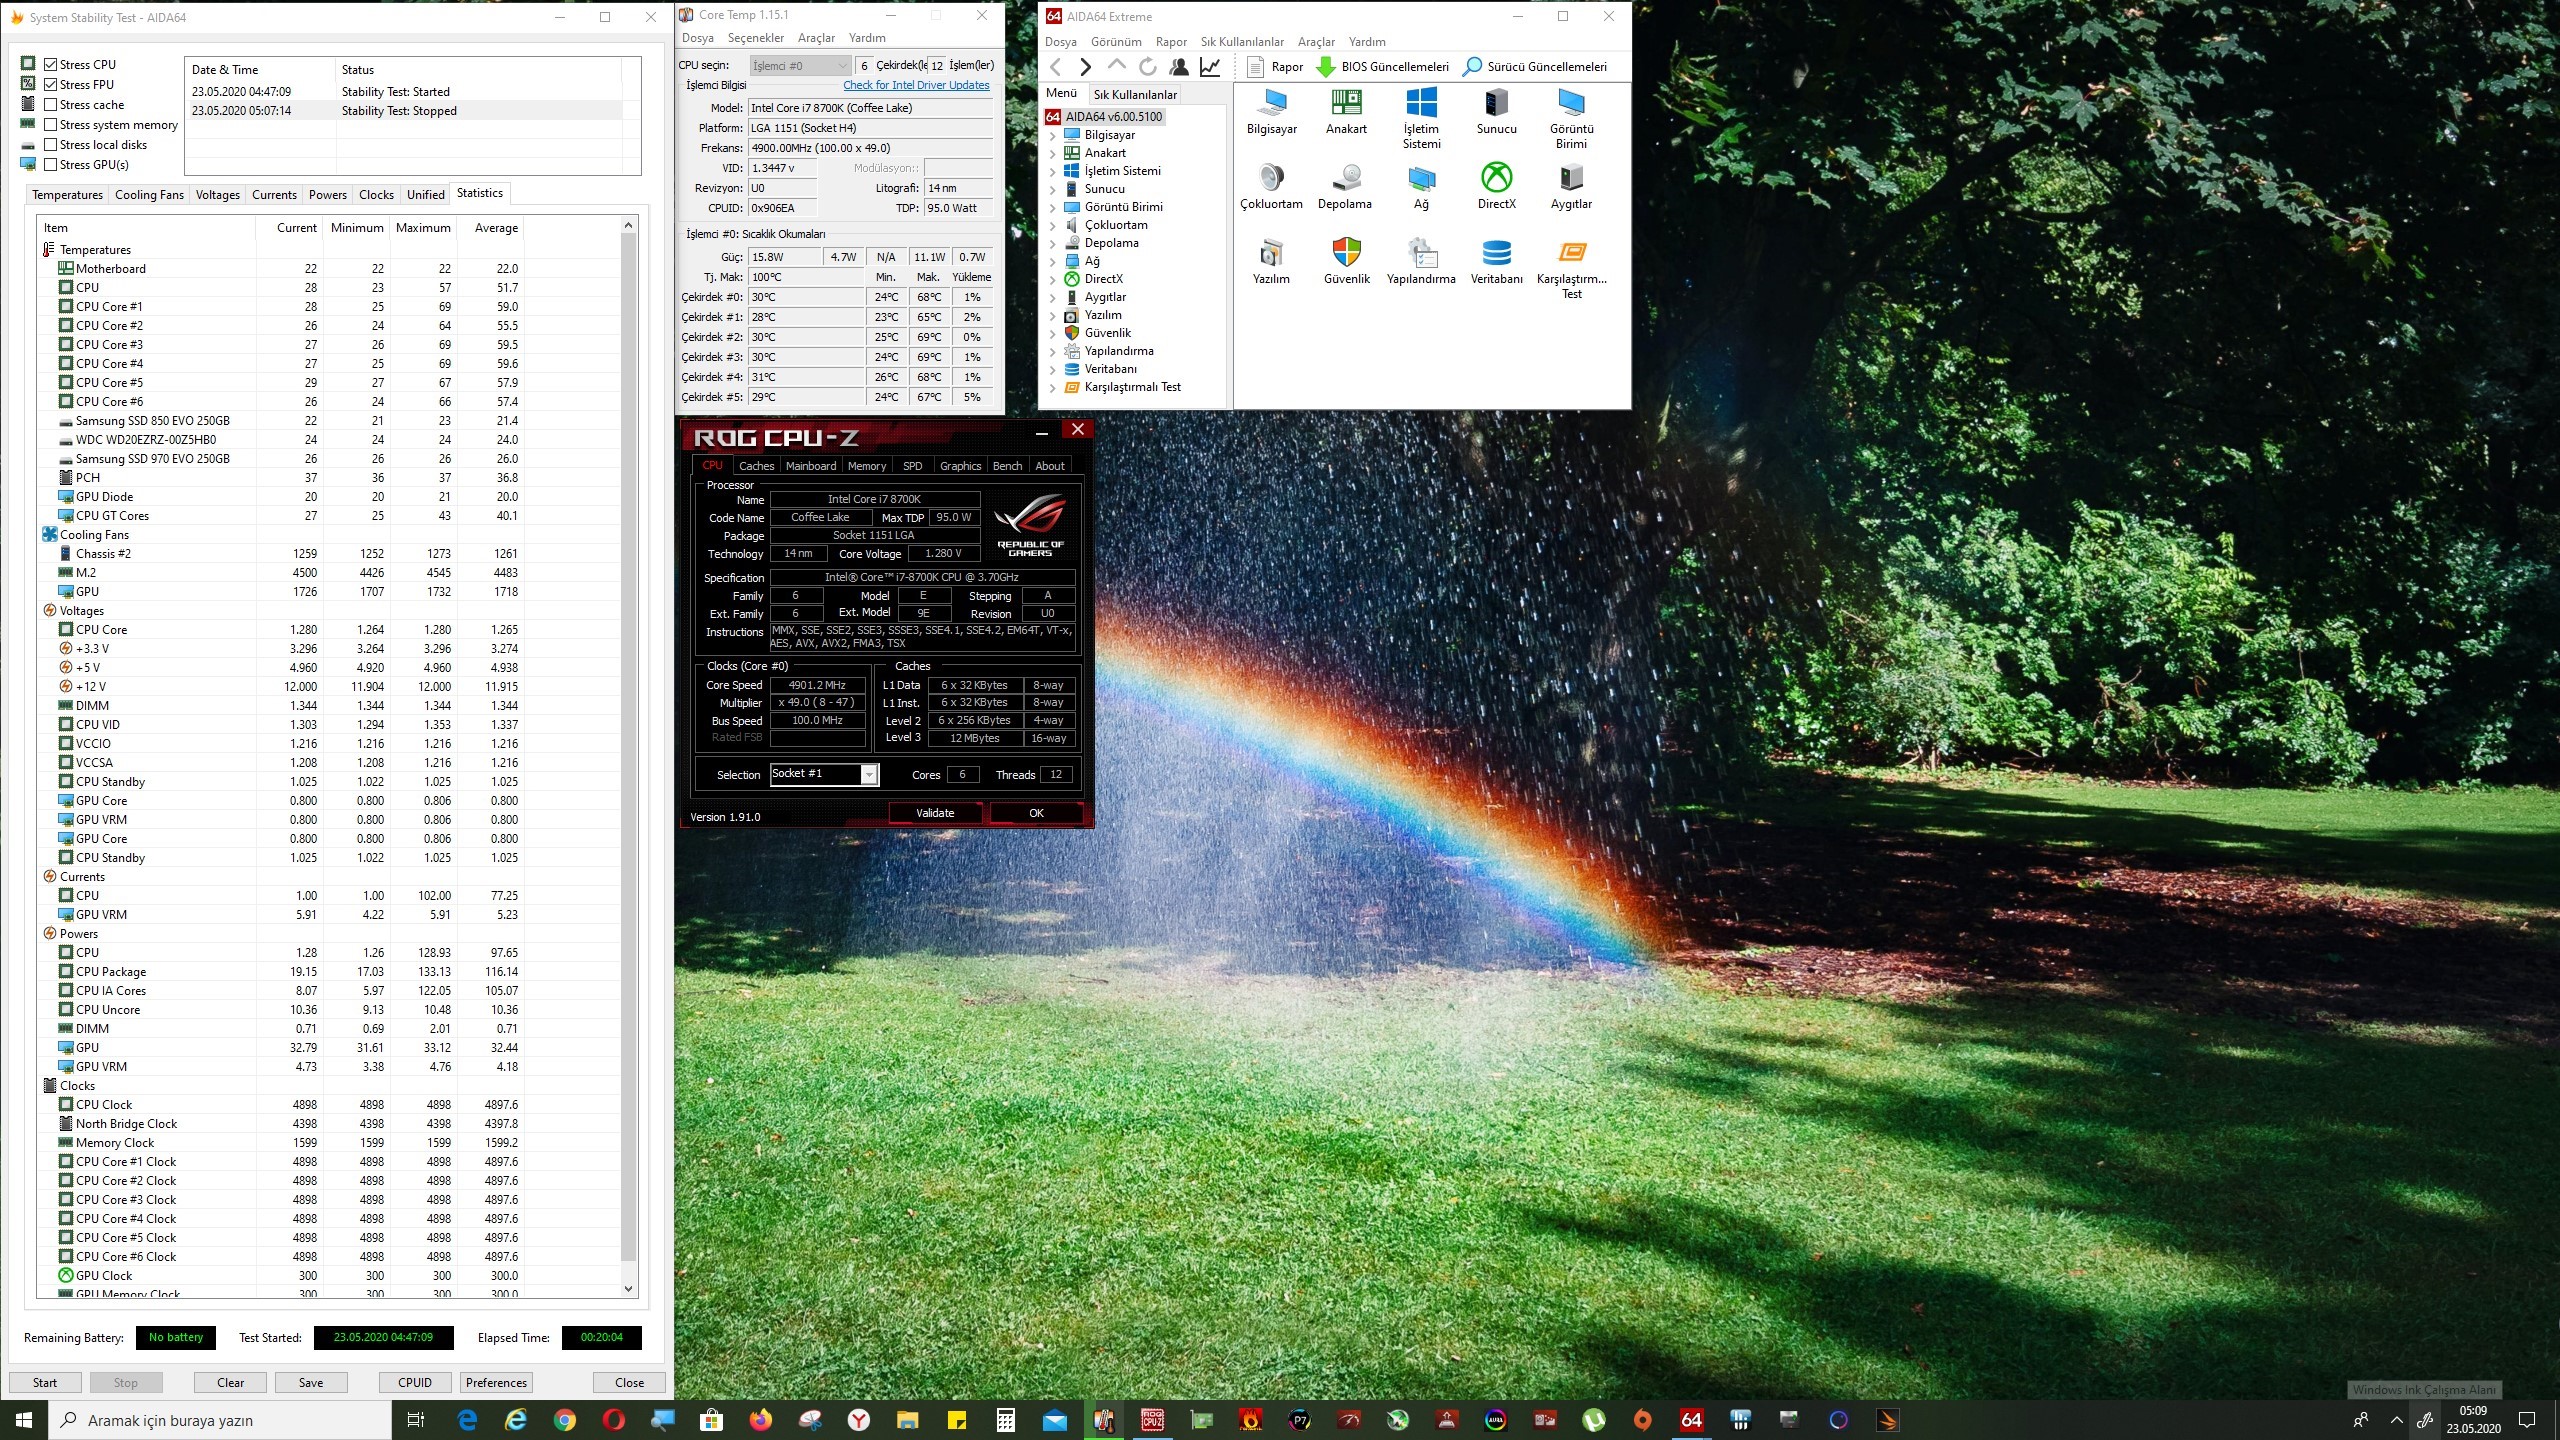Open the Çokluortam multimedia icon
This screenshot has width=2560, height=1440.
coord(1271,186)
